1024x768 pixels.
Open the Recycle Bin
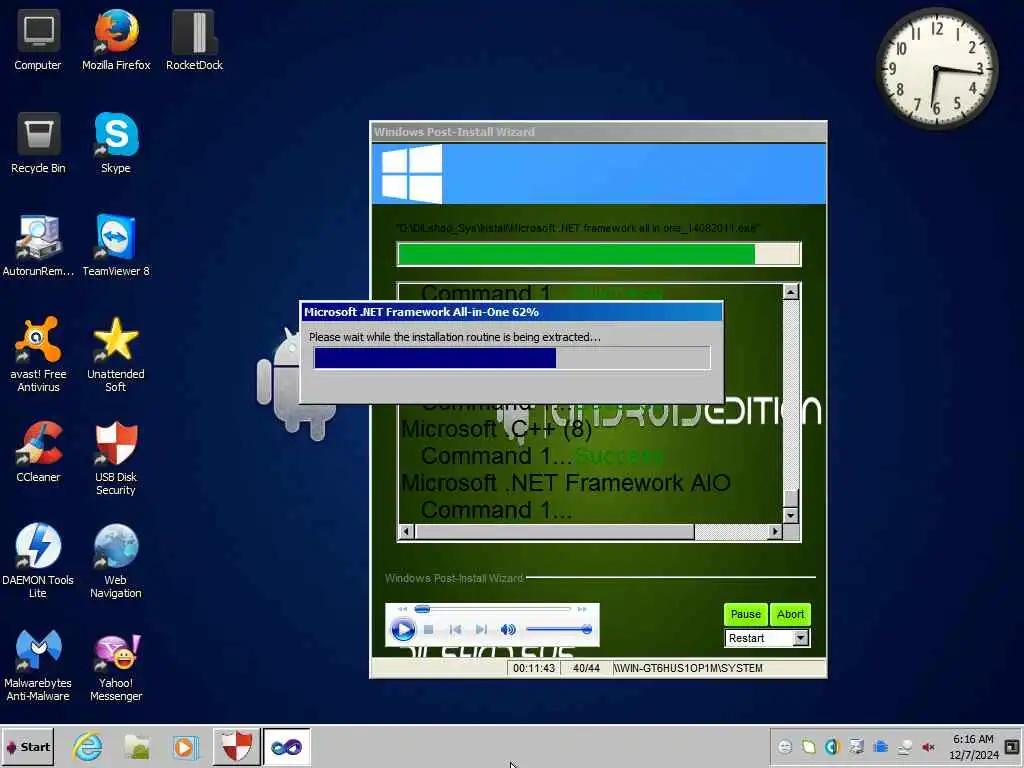tap(38, 142)
